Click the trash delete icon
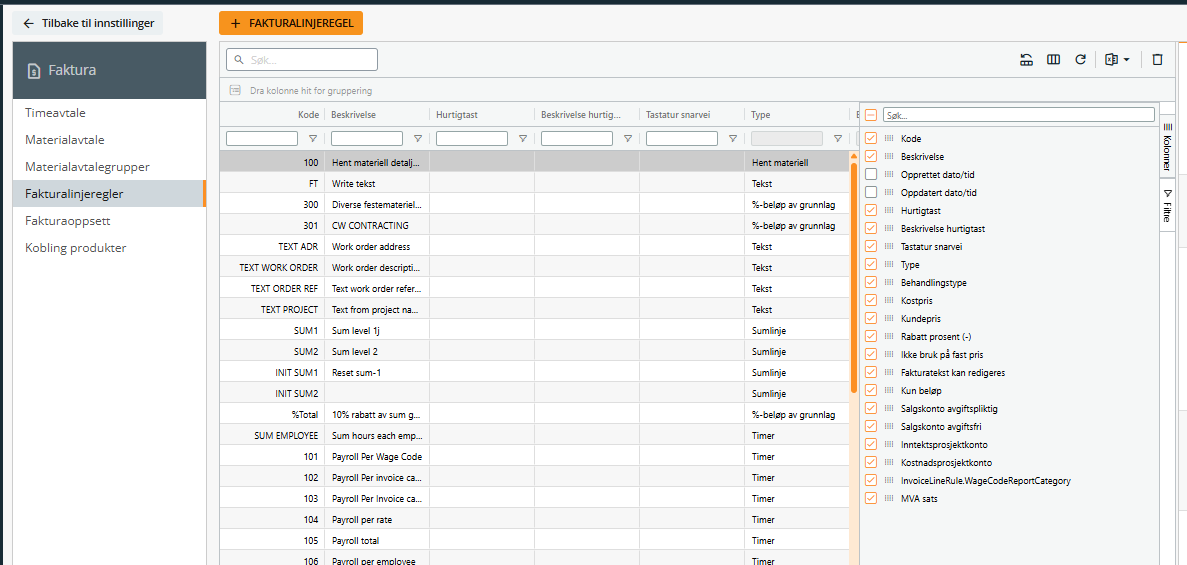Viewport: 1187px width, 565px height. [x=1157, y=60]
